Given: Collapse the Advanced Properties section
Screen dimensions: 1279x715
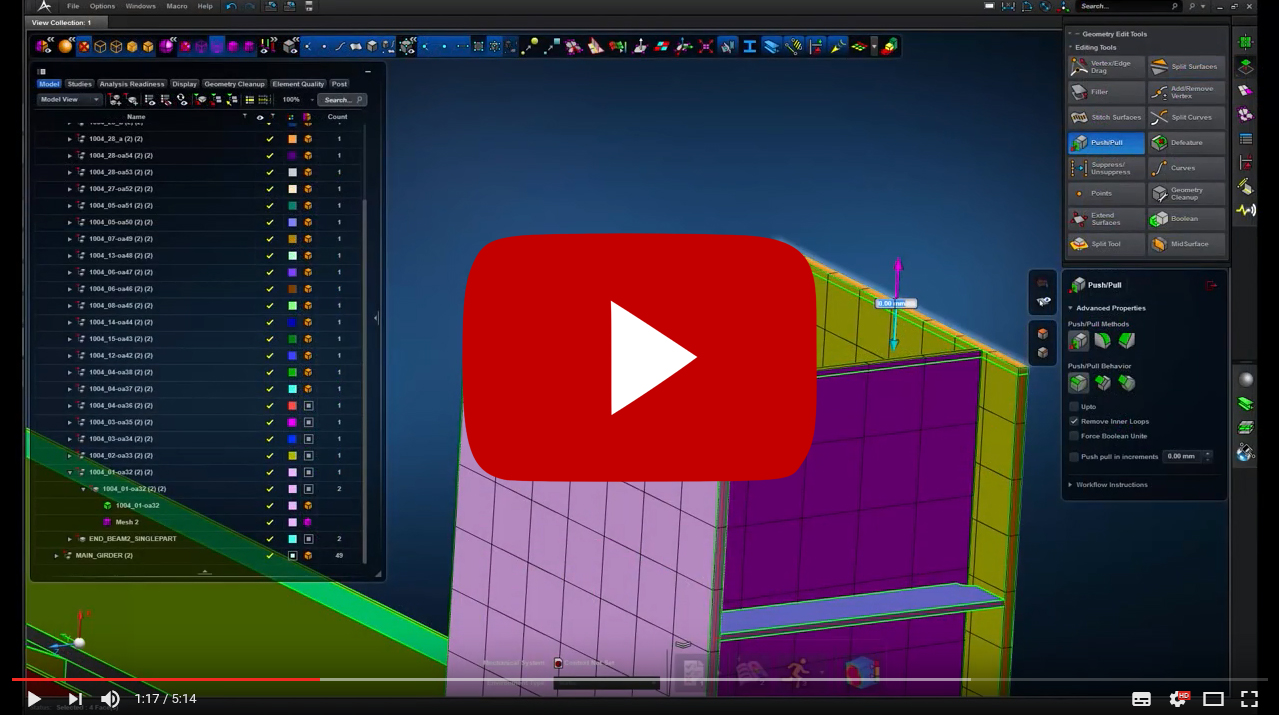Looking at the screenshot, I should [1071, 308].
